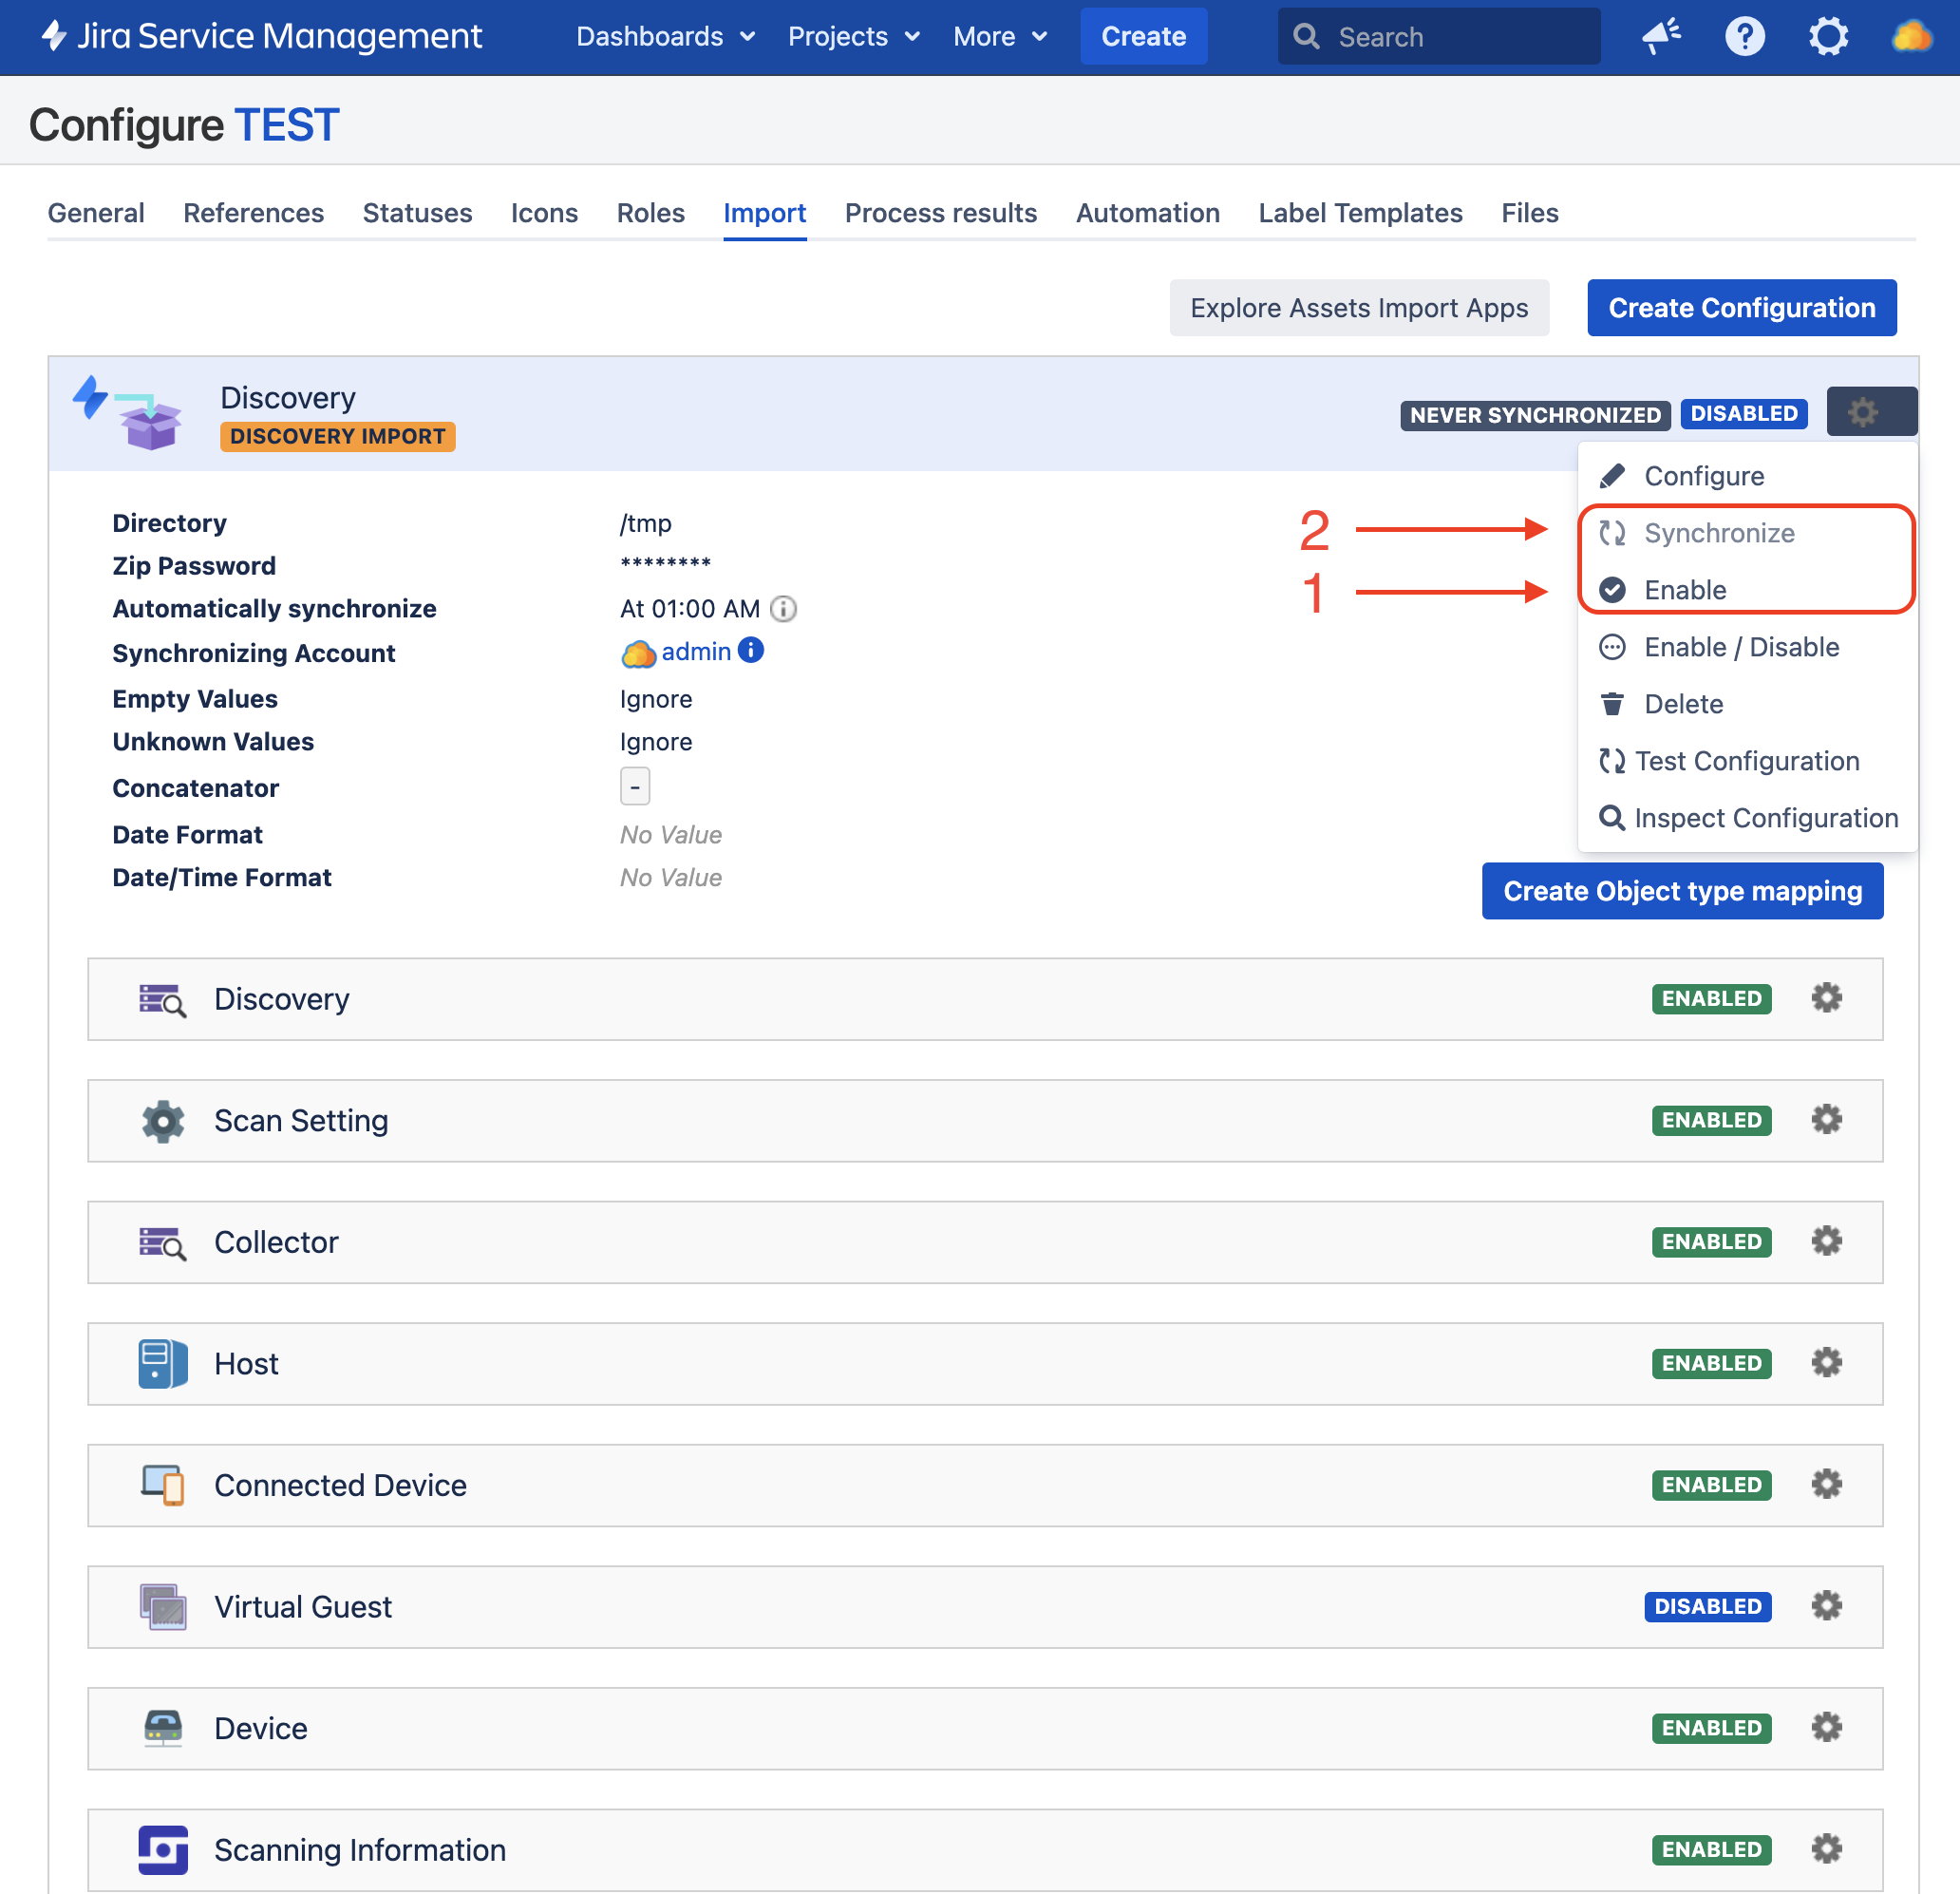Screen dimensions: 1960x1894
Task: Choose Enable from the gear menu
Action: pyautogui.click(x=1747, y=590)
